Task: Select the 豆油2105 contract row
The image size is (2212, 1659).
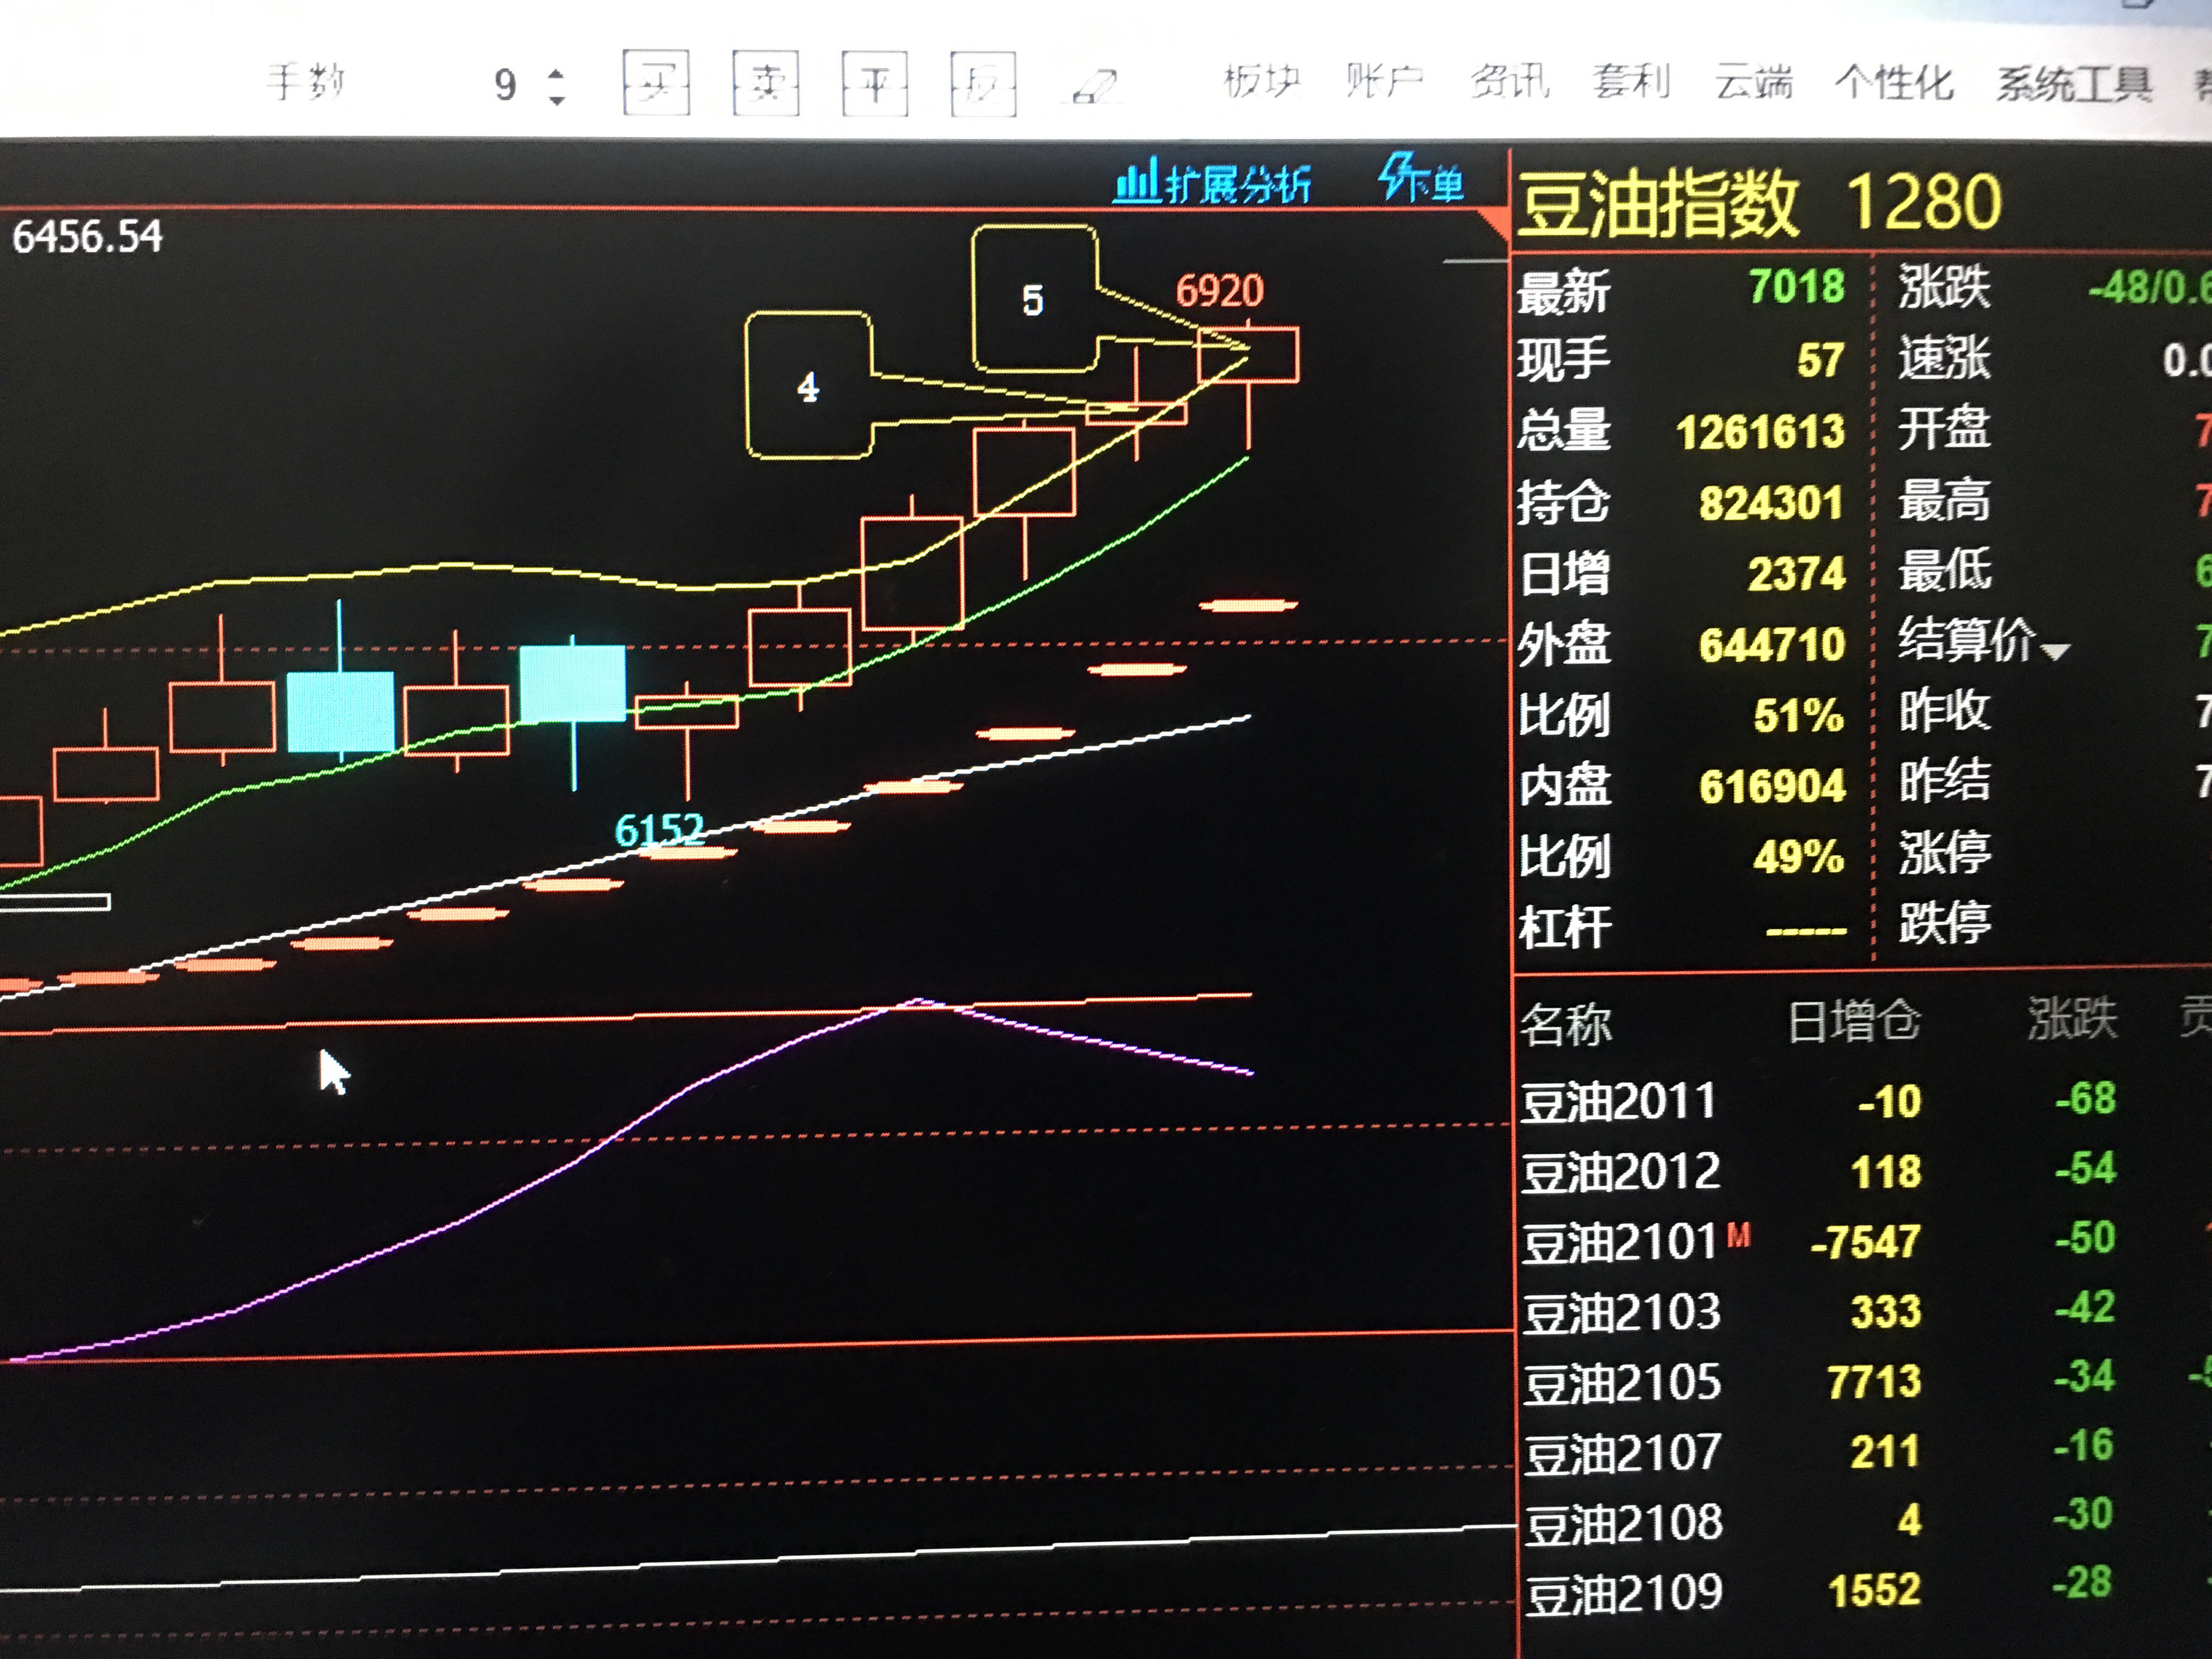Action: [1622, 1383]
